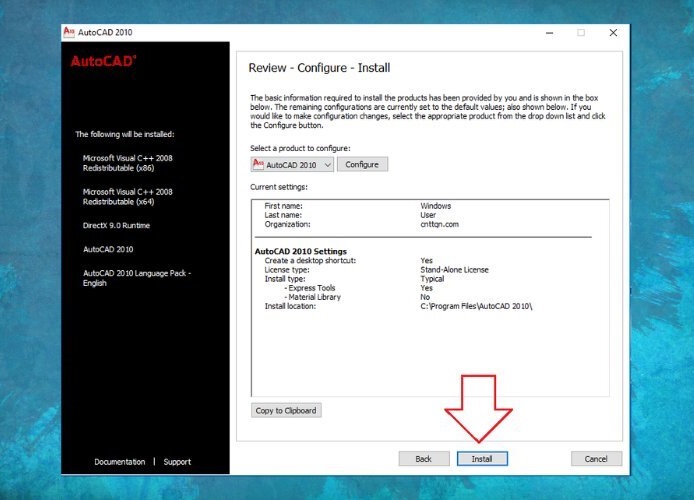Go Back to the previous step
This screenshot has height=500, width=694.
click(x=424, y=459)
